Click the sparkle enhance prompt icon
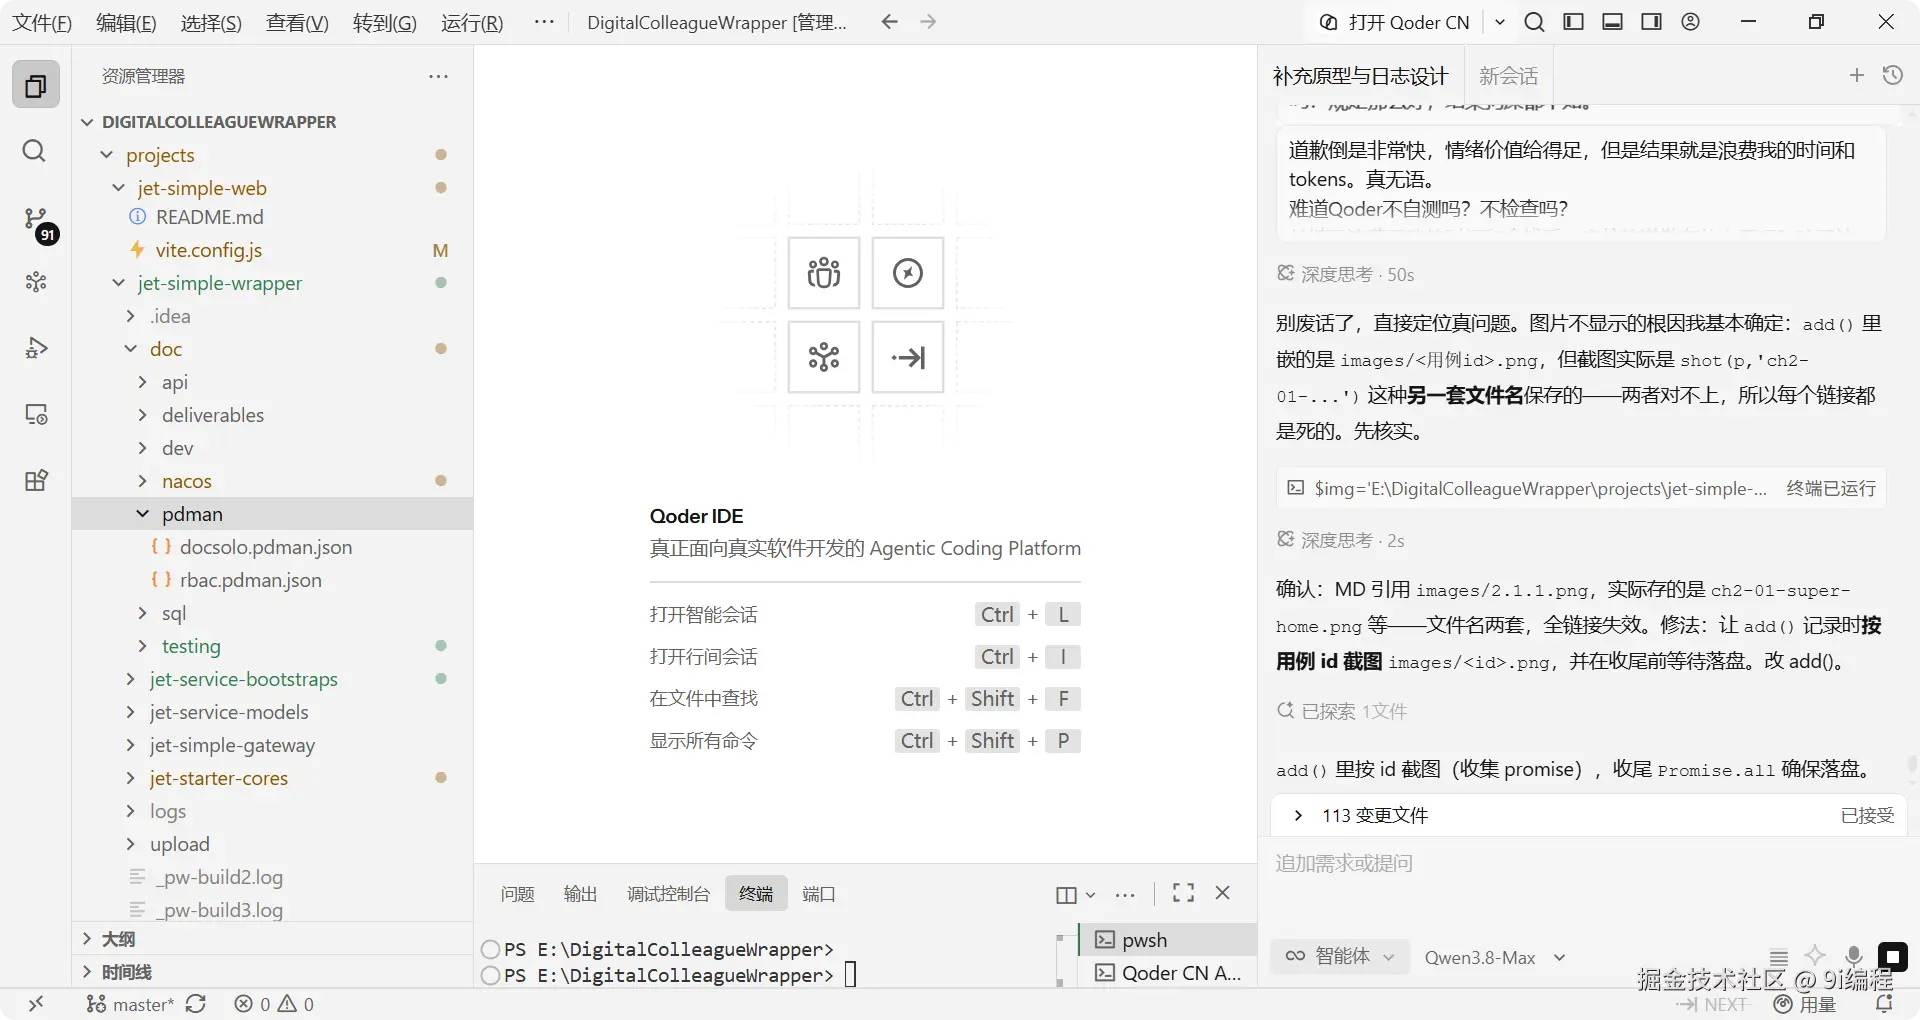 click(1815, 955)
